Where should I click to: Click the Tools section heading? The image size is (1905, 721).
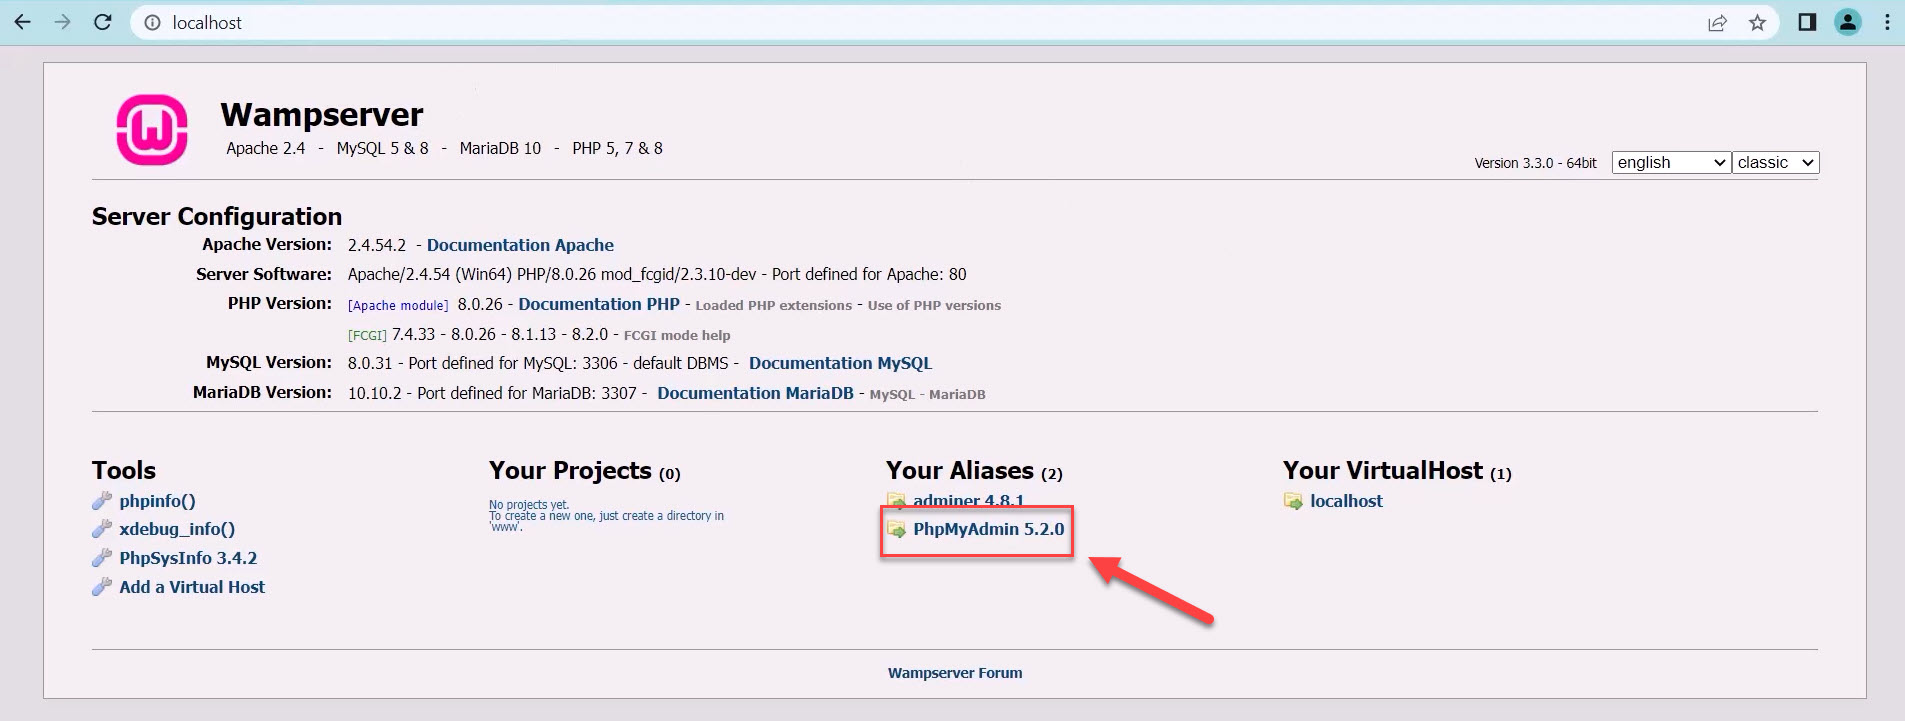tap(124, 470)
